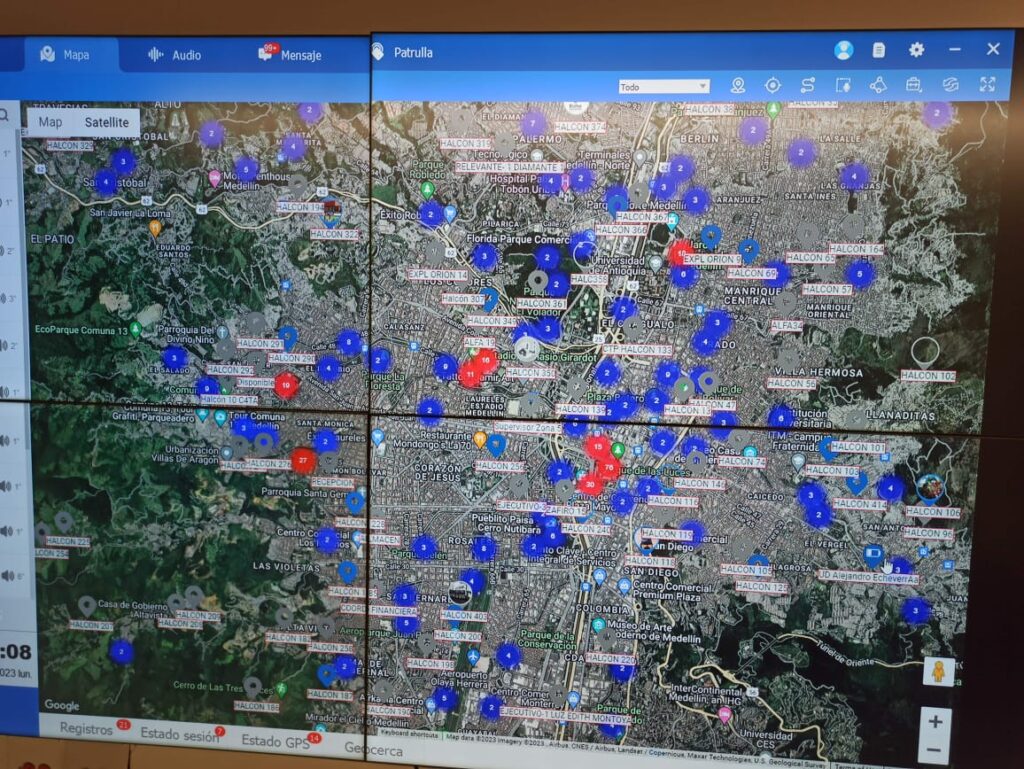Click the crosshair target icon in the toolbar
Image resolution: width=1024 pixels, height=769 pixels.
coord(773,86)
